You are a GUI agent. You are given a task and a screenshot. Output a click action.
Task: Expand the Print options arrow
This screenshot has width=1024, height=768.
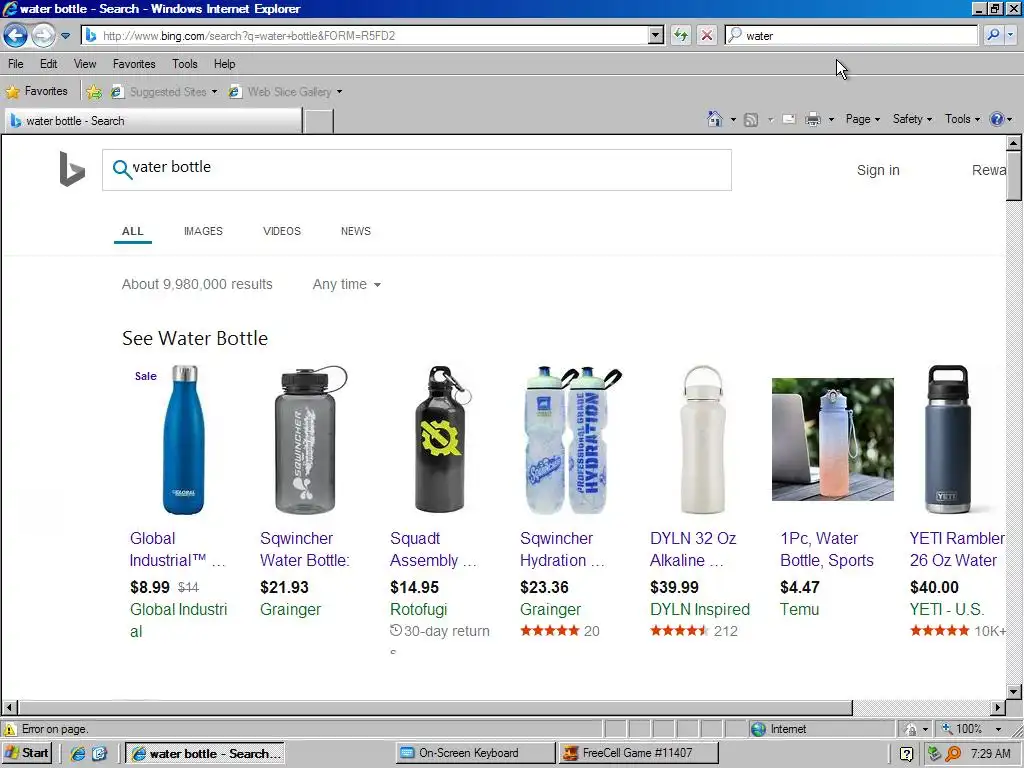(x=831, y=120)
